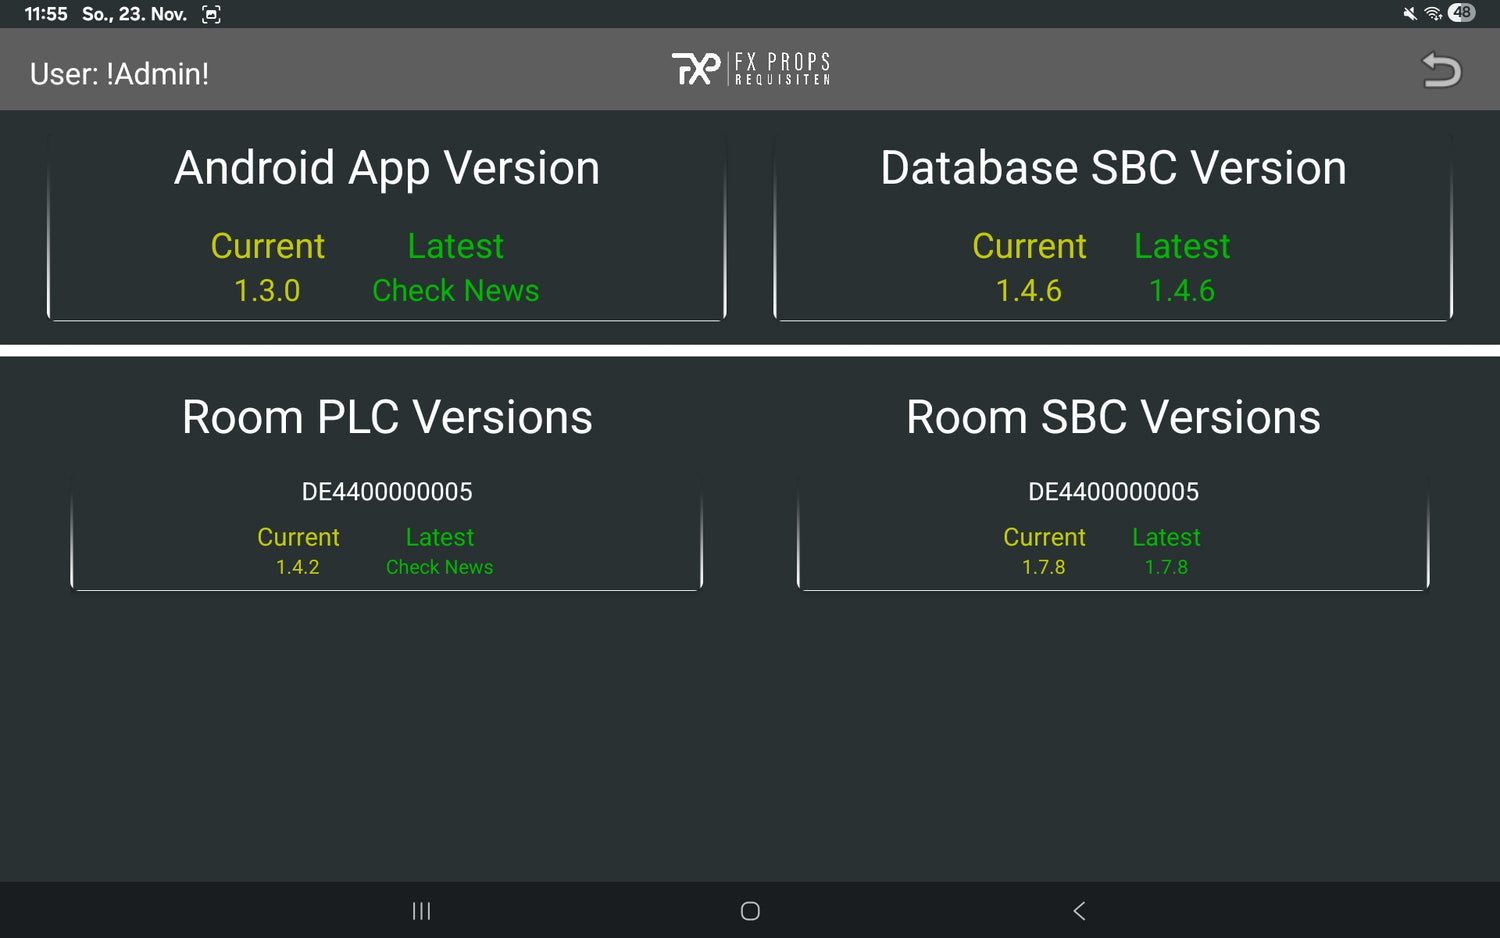This screenshot has height=938, width=1500.
Task: Select the Database SBC Version card title
Action: coord(1113,168)
